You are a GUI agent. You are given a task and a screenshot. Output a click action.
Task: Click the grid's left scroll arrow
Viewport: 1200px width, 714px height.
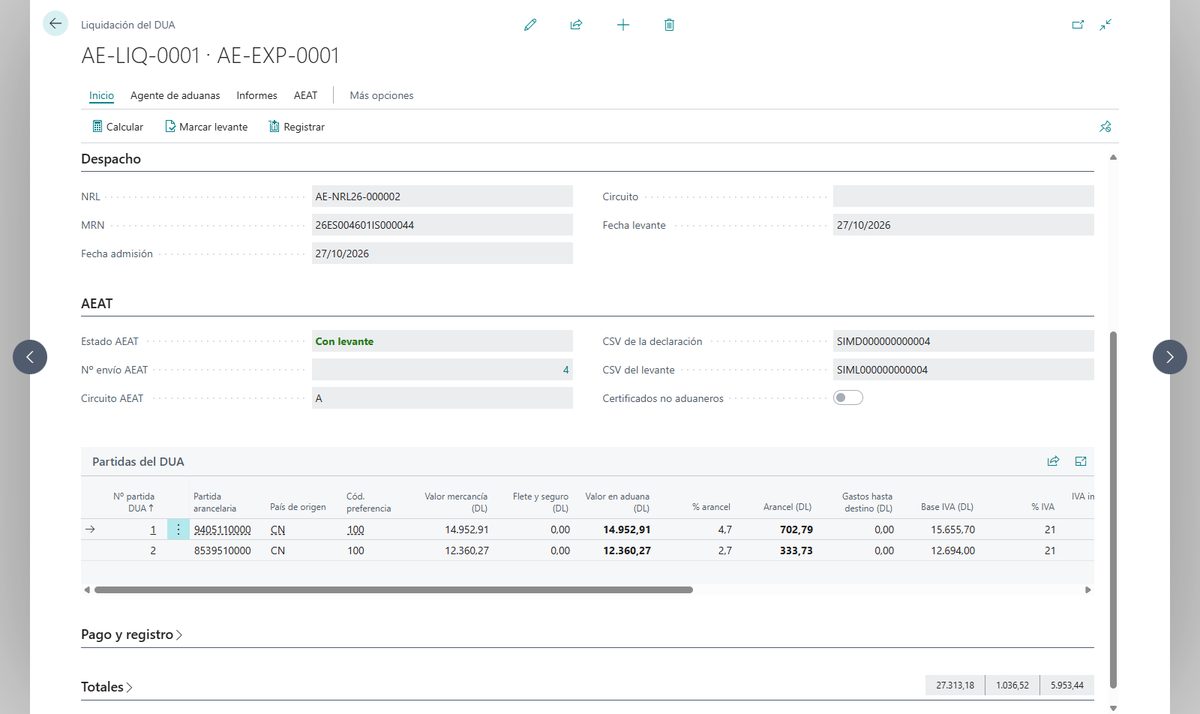point(86,590)
